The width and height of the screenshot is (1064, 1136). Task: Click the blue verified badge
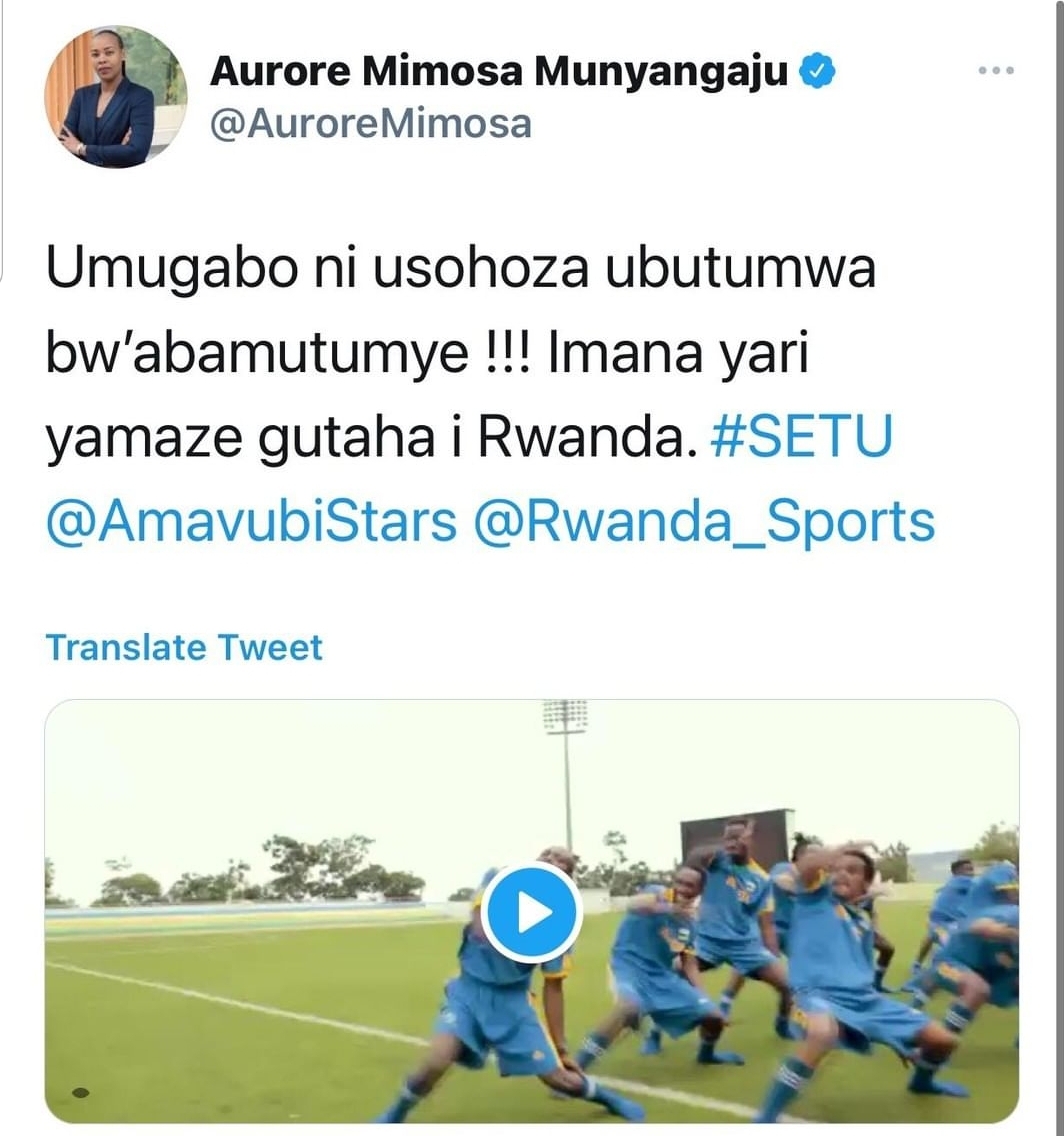coord(817,70)
